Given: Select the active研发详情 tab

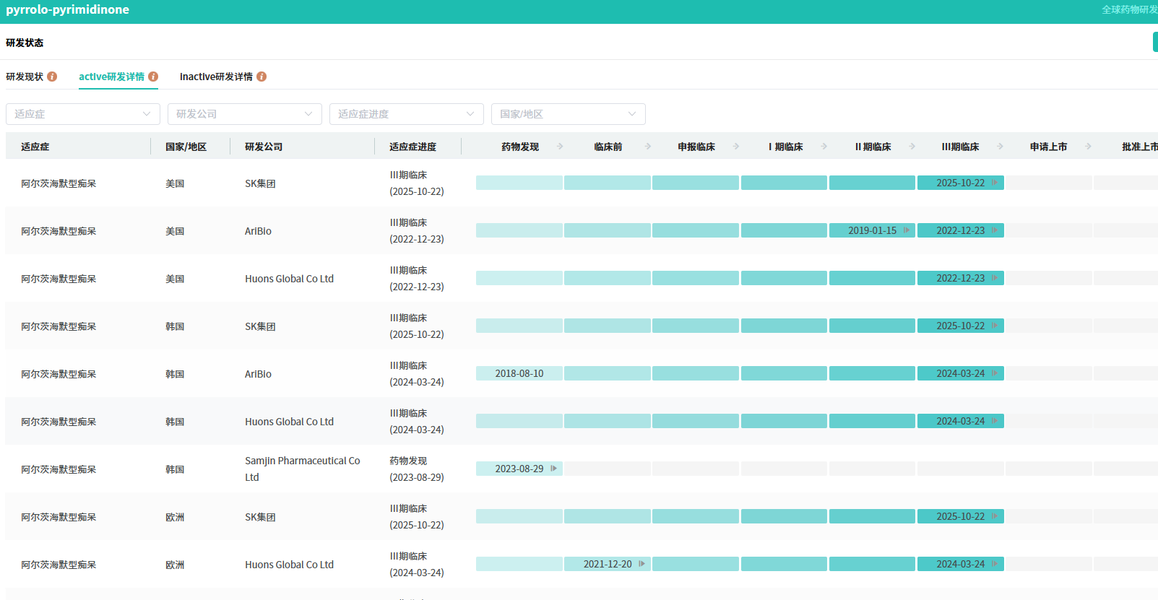Looking at the screenshot, I should coord(112,76).
